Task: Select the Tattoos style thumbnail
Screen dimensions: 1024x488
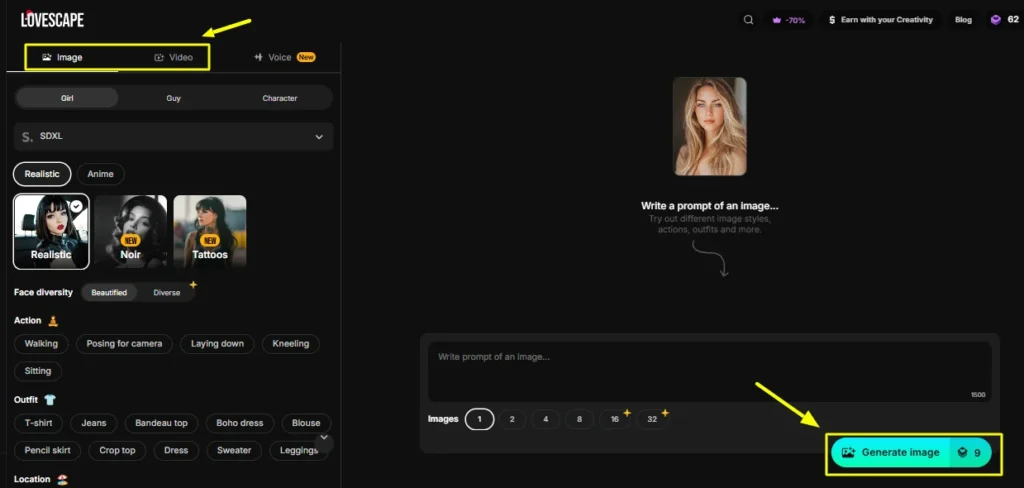Action: [210, 231]
